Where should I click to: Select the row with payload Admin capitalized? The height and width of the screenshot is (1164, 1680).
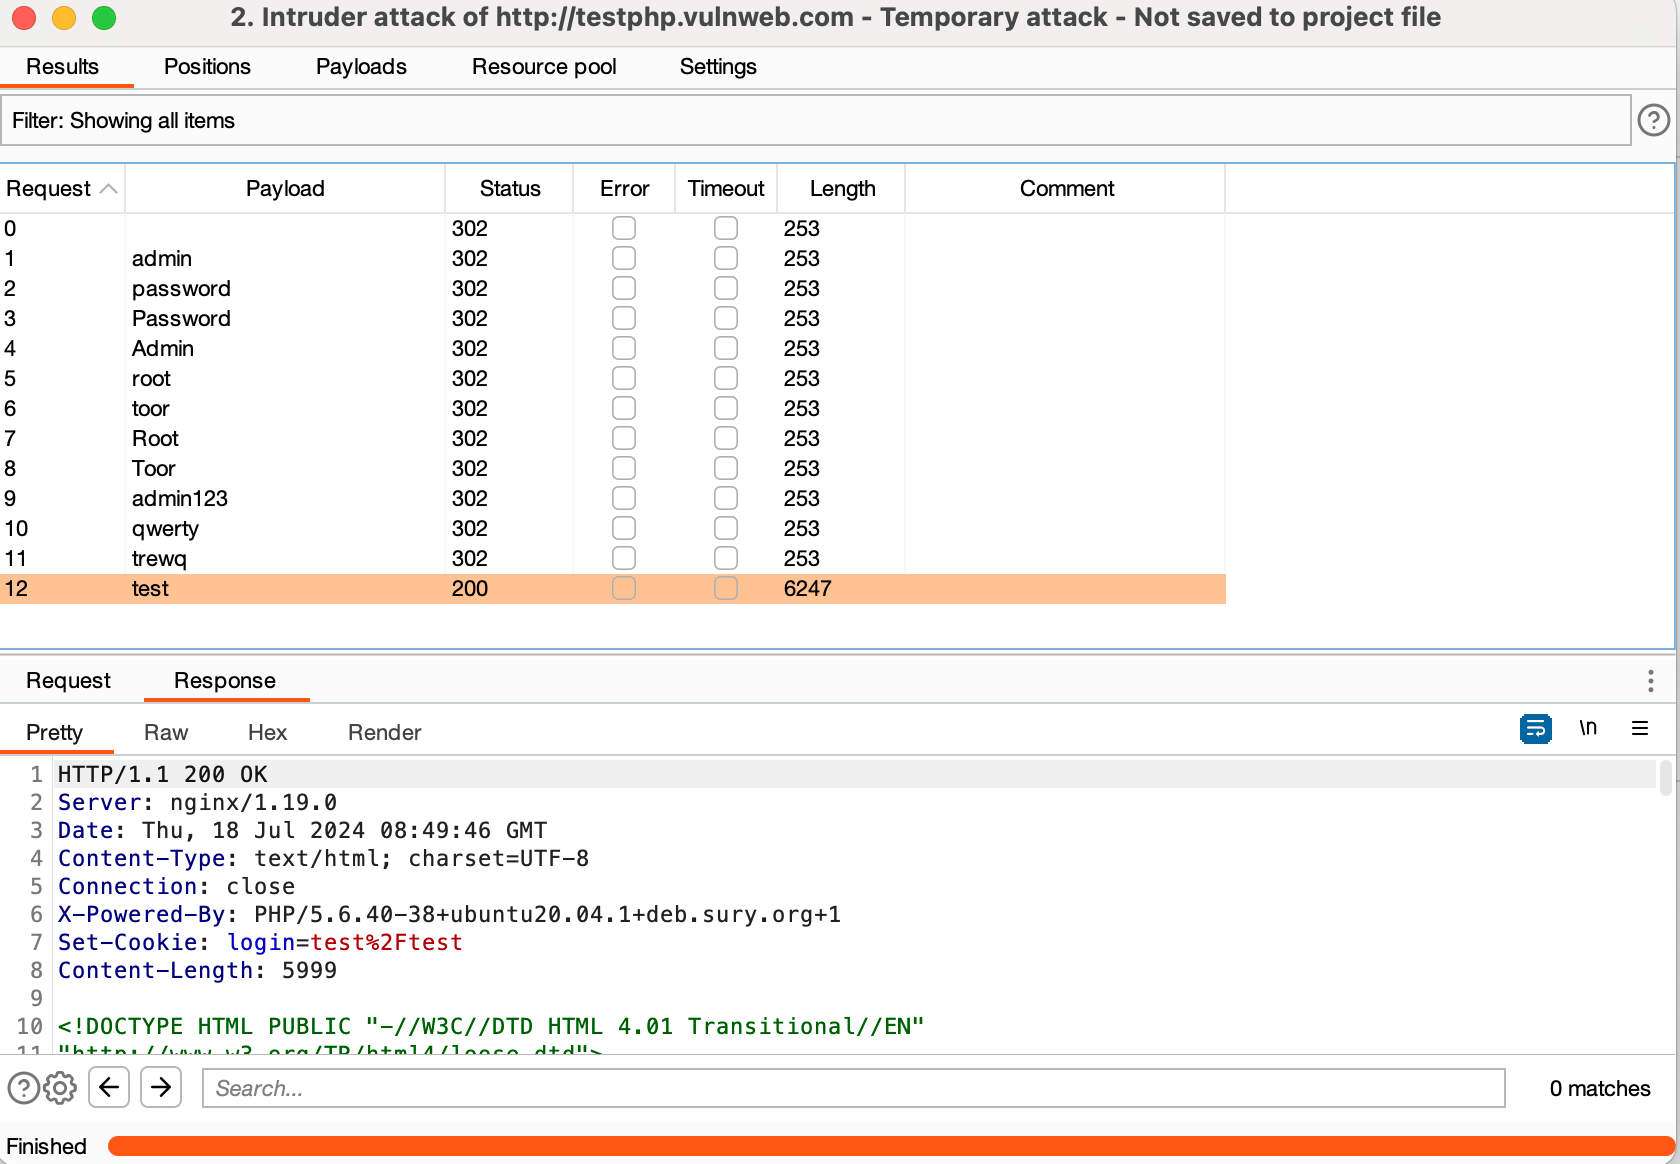tap(613, 348)
